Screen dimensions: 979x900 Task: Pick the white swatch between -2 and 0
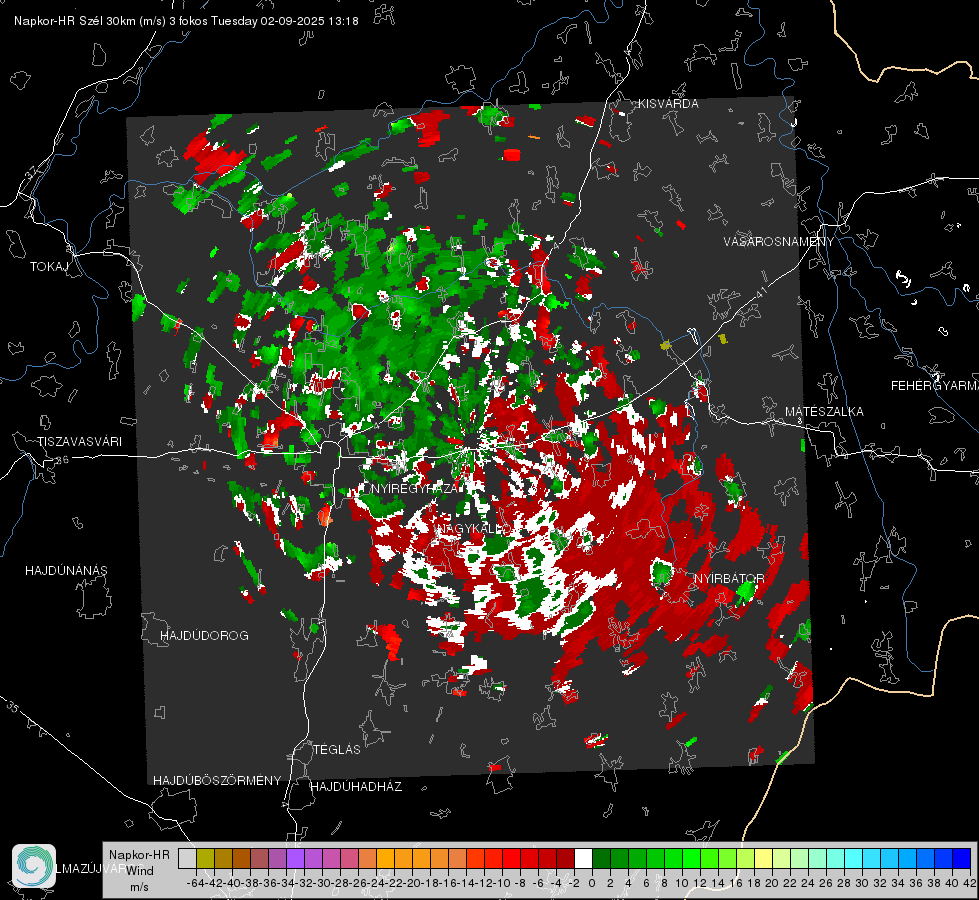coord(583,859)
